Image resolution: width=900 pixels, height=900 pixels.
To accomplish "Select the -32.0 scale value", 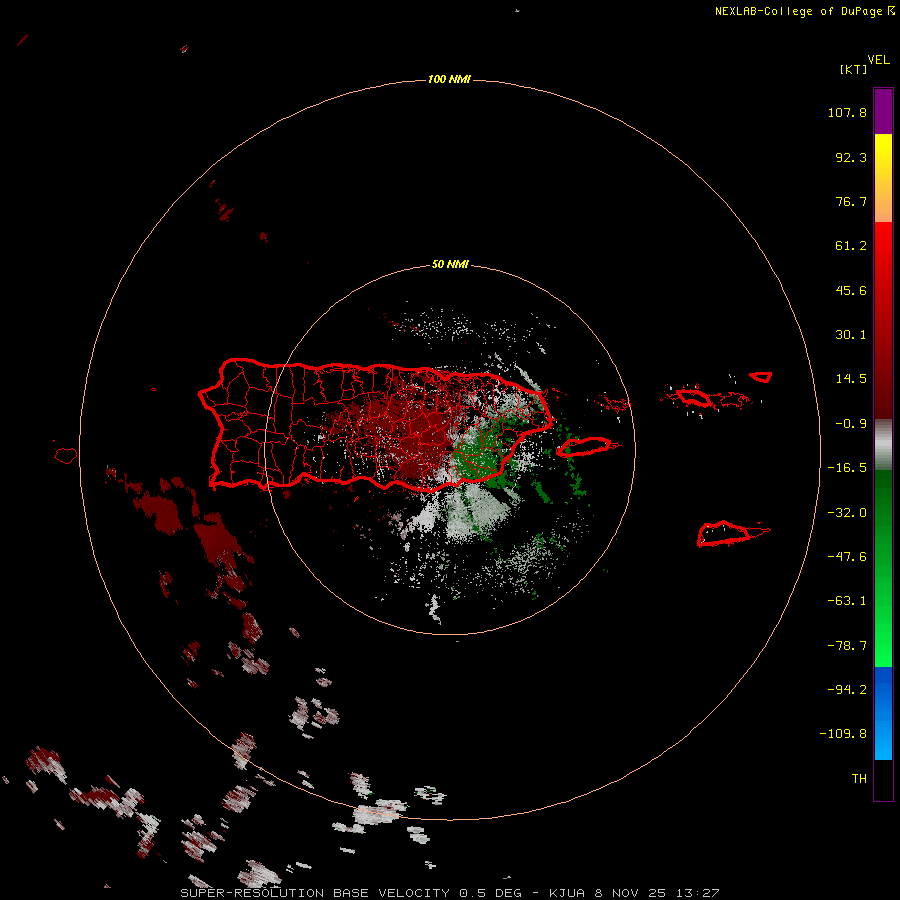I will pos(847,513).
